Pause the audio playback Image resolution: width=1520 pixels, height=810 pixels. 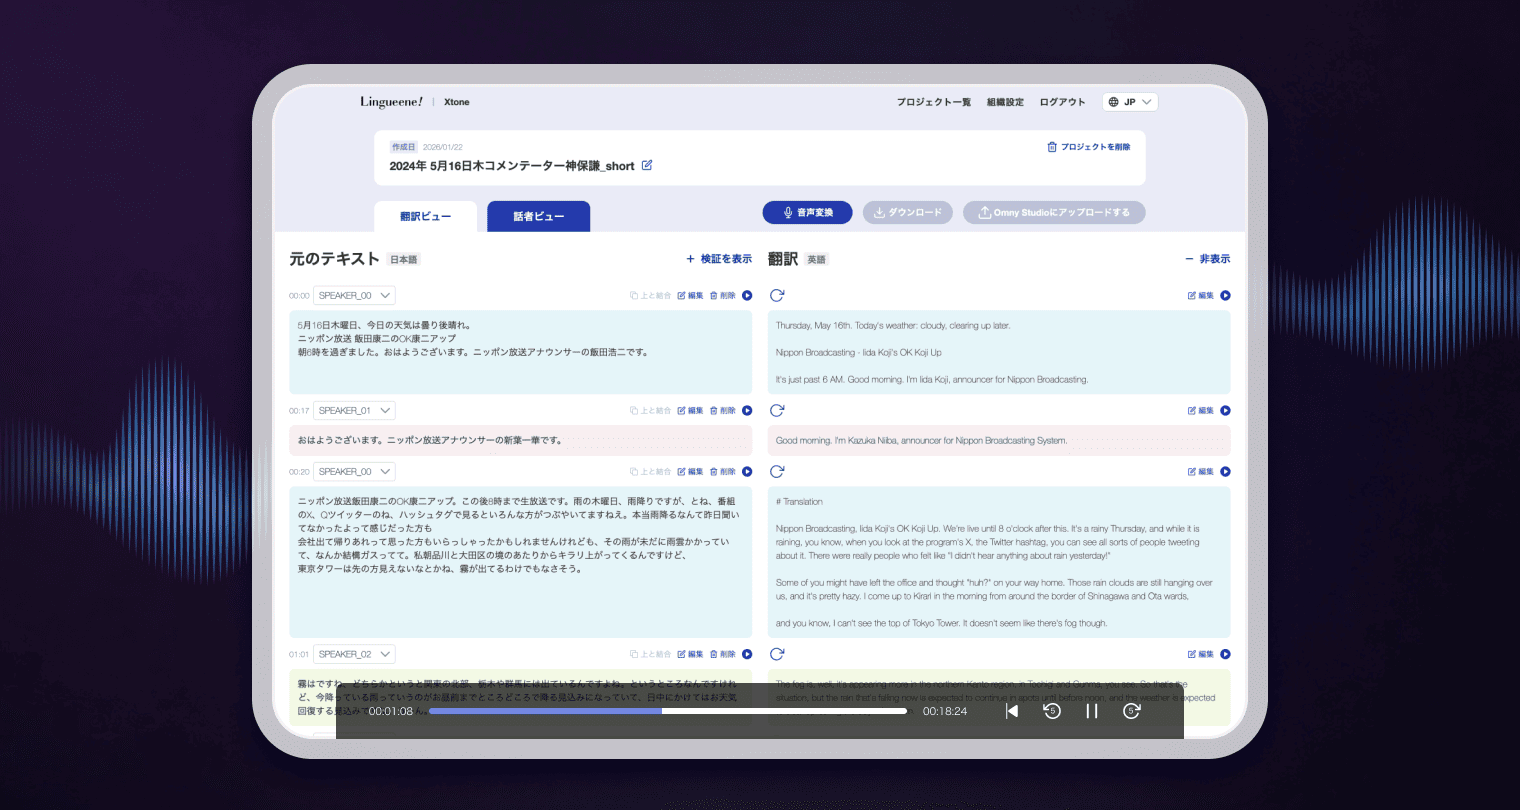pyautogui.click(x=1092, y=711)
